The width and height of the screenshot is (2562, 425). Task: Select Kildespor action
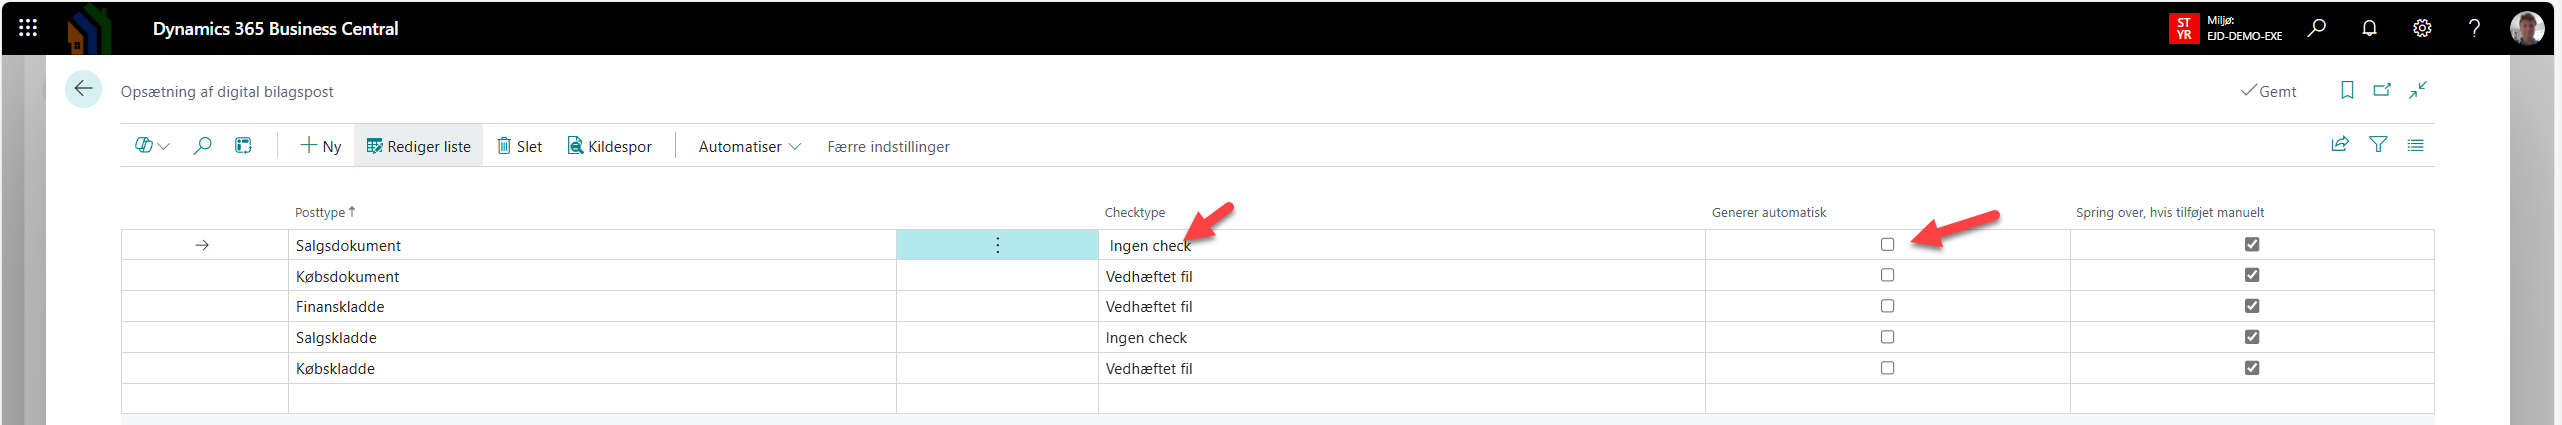(x=609, y=146)
